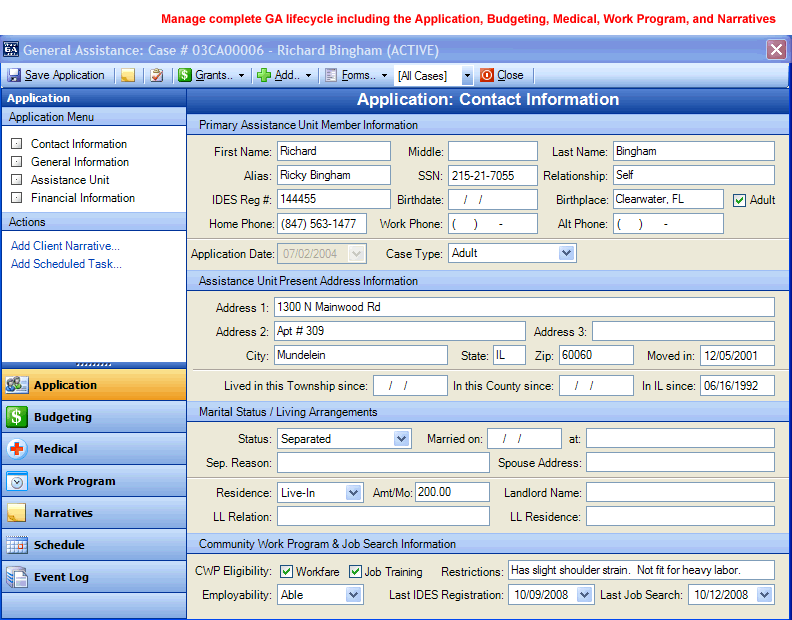
Task: Switch to the Budgeting section
Action: [x=94, y=417]
